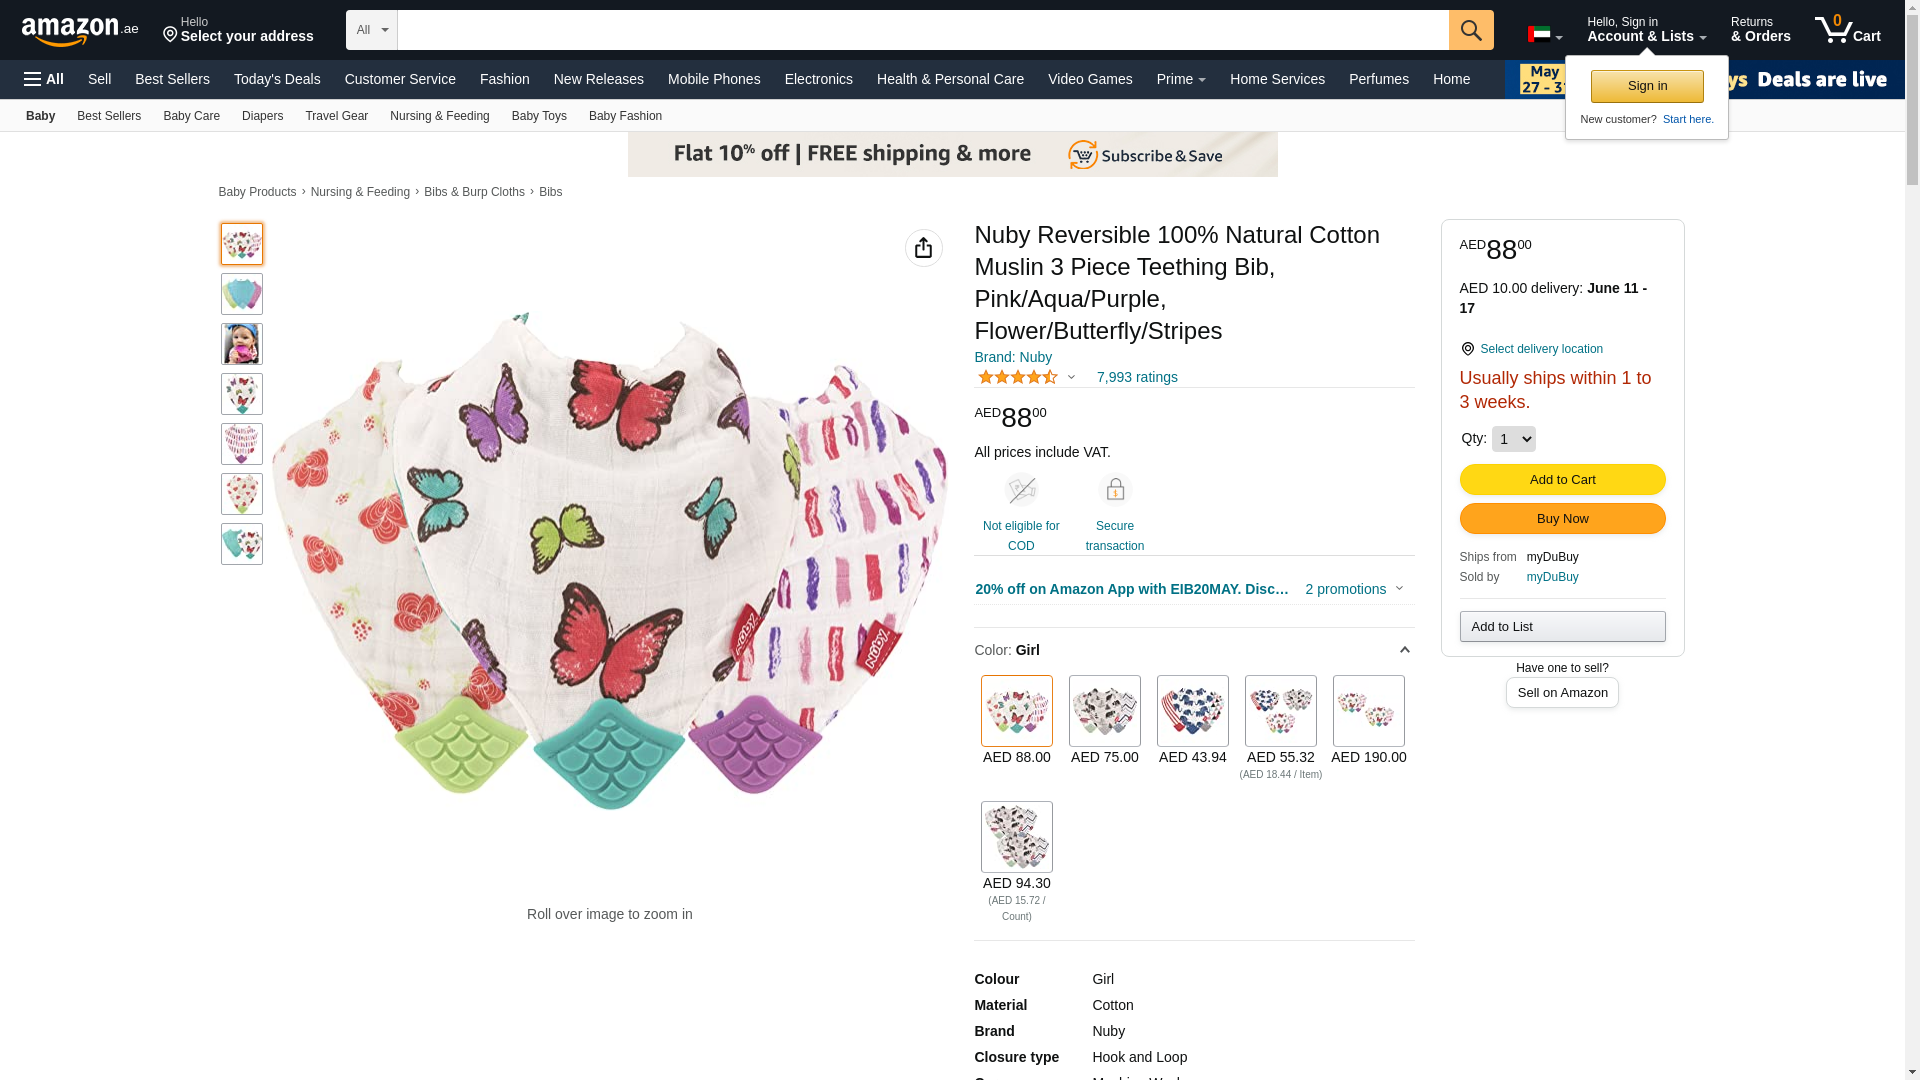
Task: Click the Not eligible for COD icon
Action: [1020, 490]
